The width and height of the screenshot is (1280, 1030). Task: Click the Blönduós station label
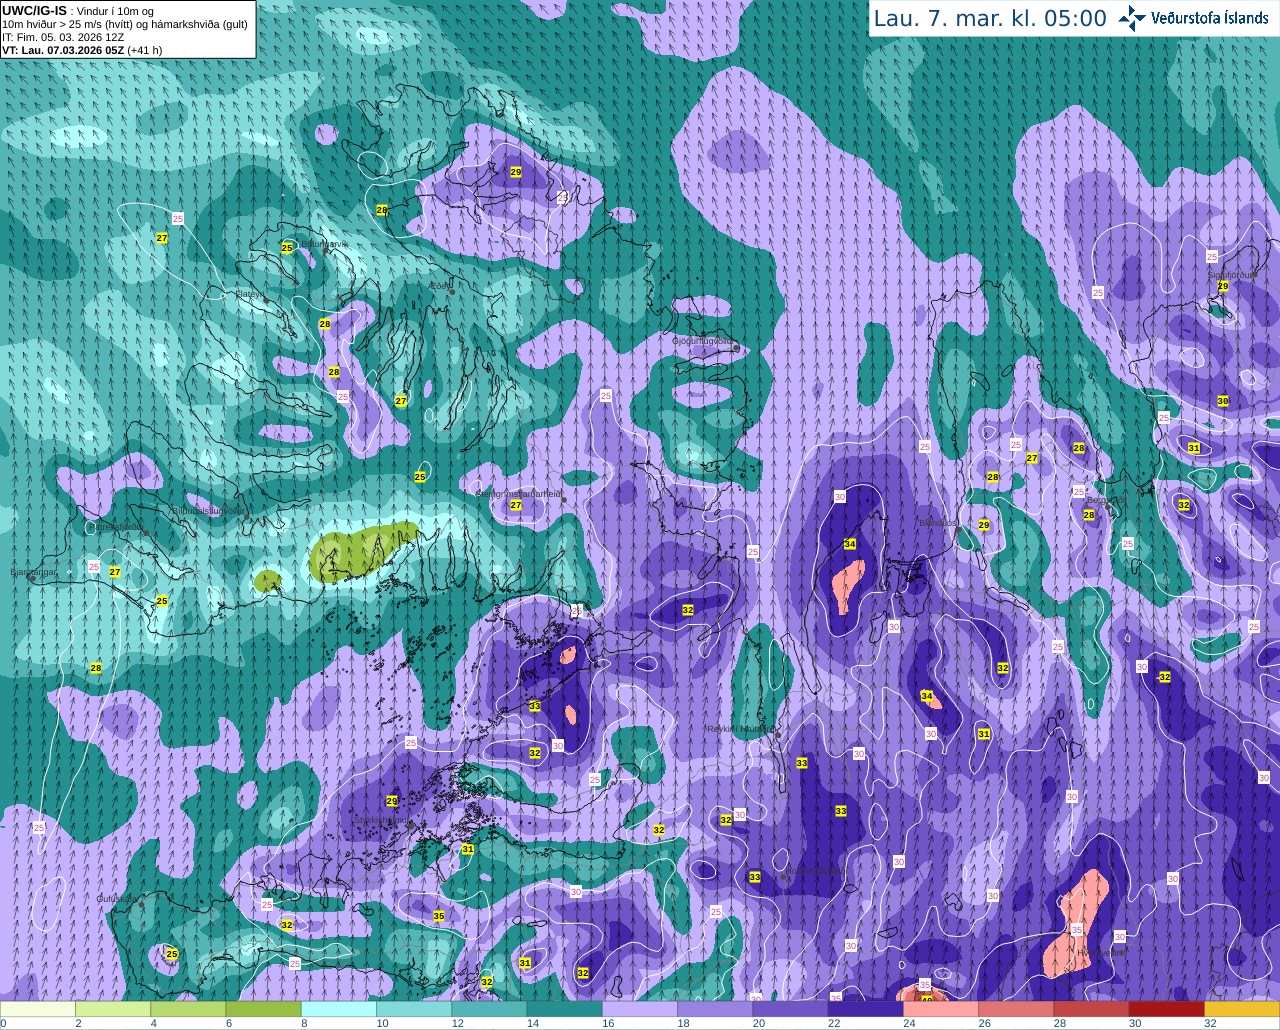point(938,523)
